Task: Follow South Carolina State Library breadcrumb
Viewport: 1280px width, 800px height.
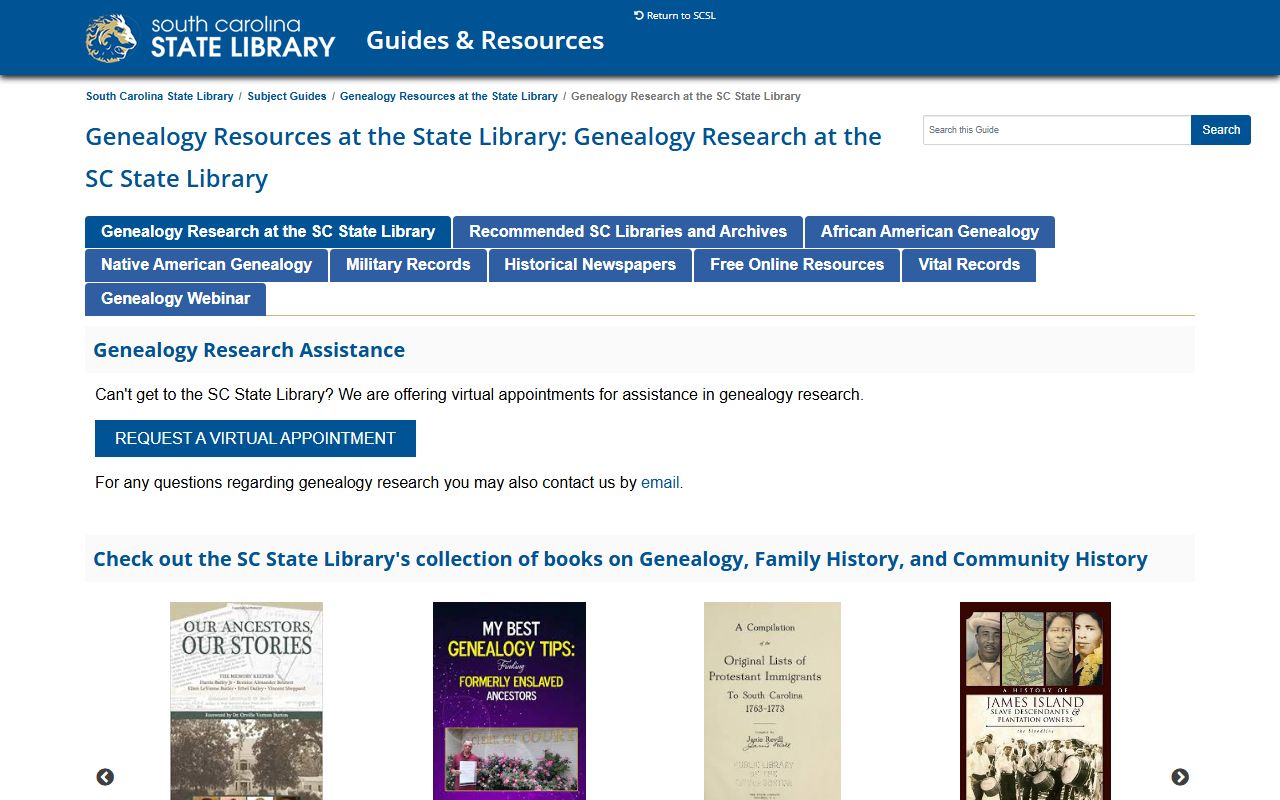Action: click(x=160, y=96)
